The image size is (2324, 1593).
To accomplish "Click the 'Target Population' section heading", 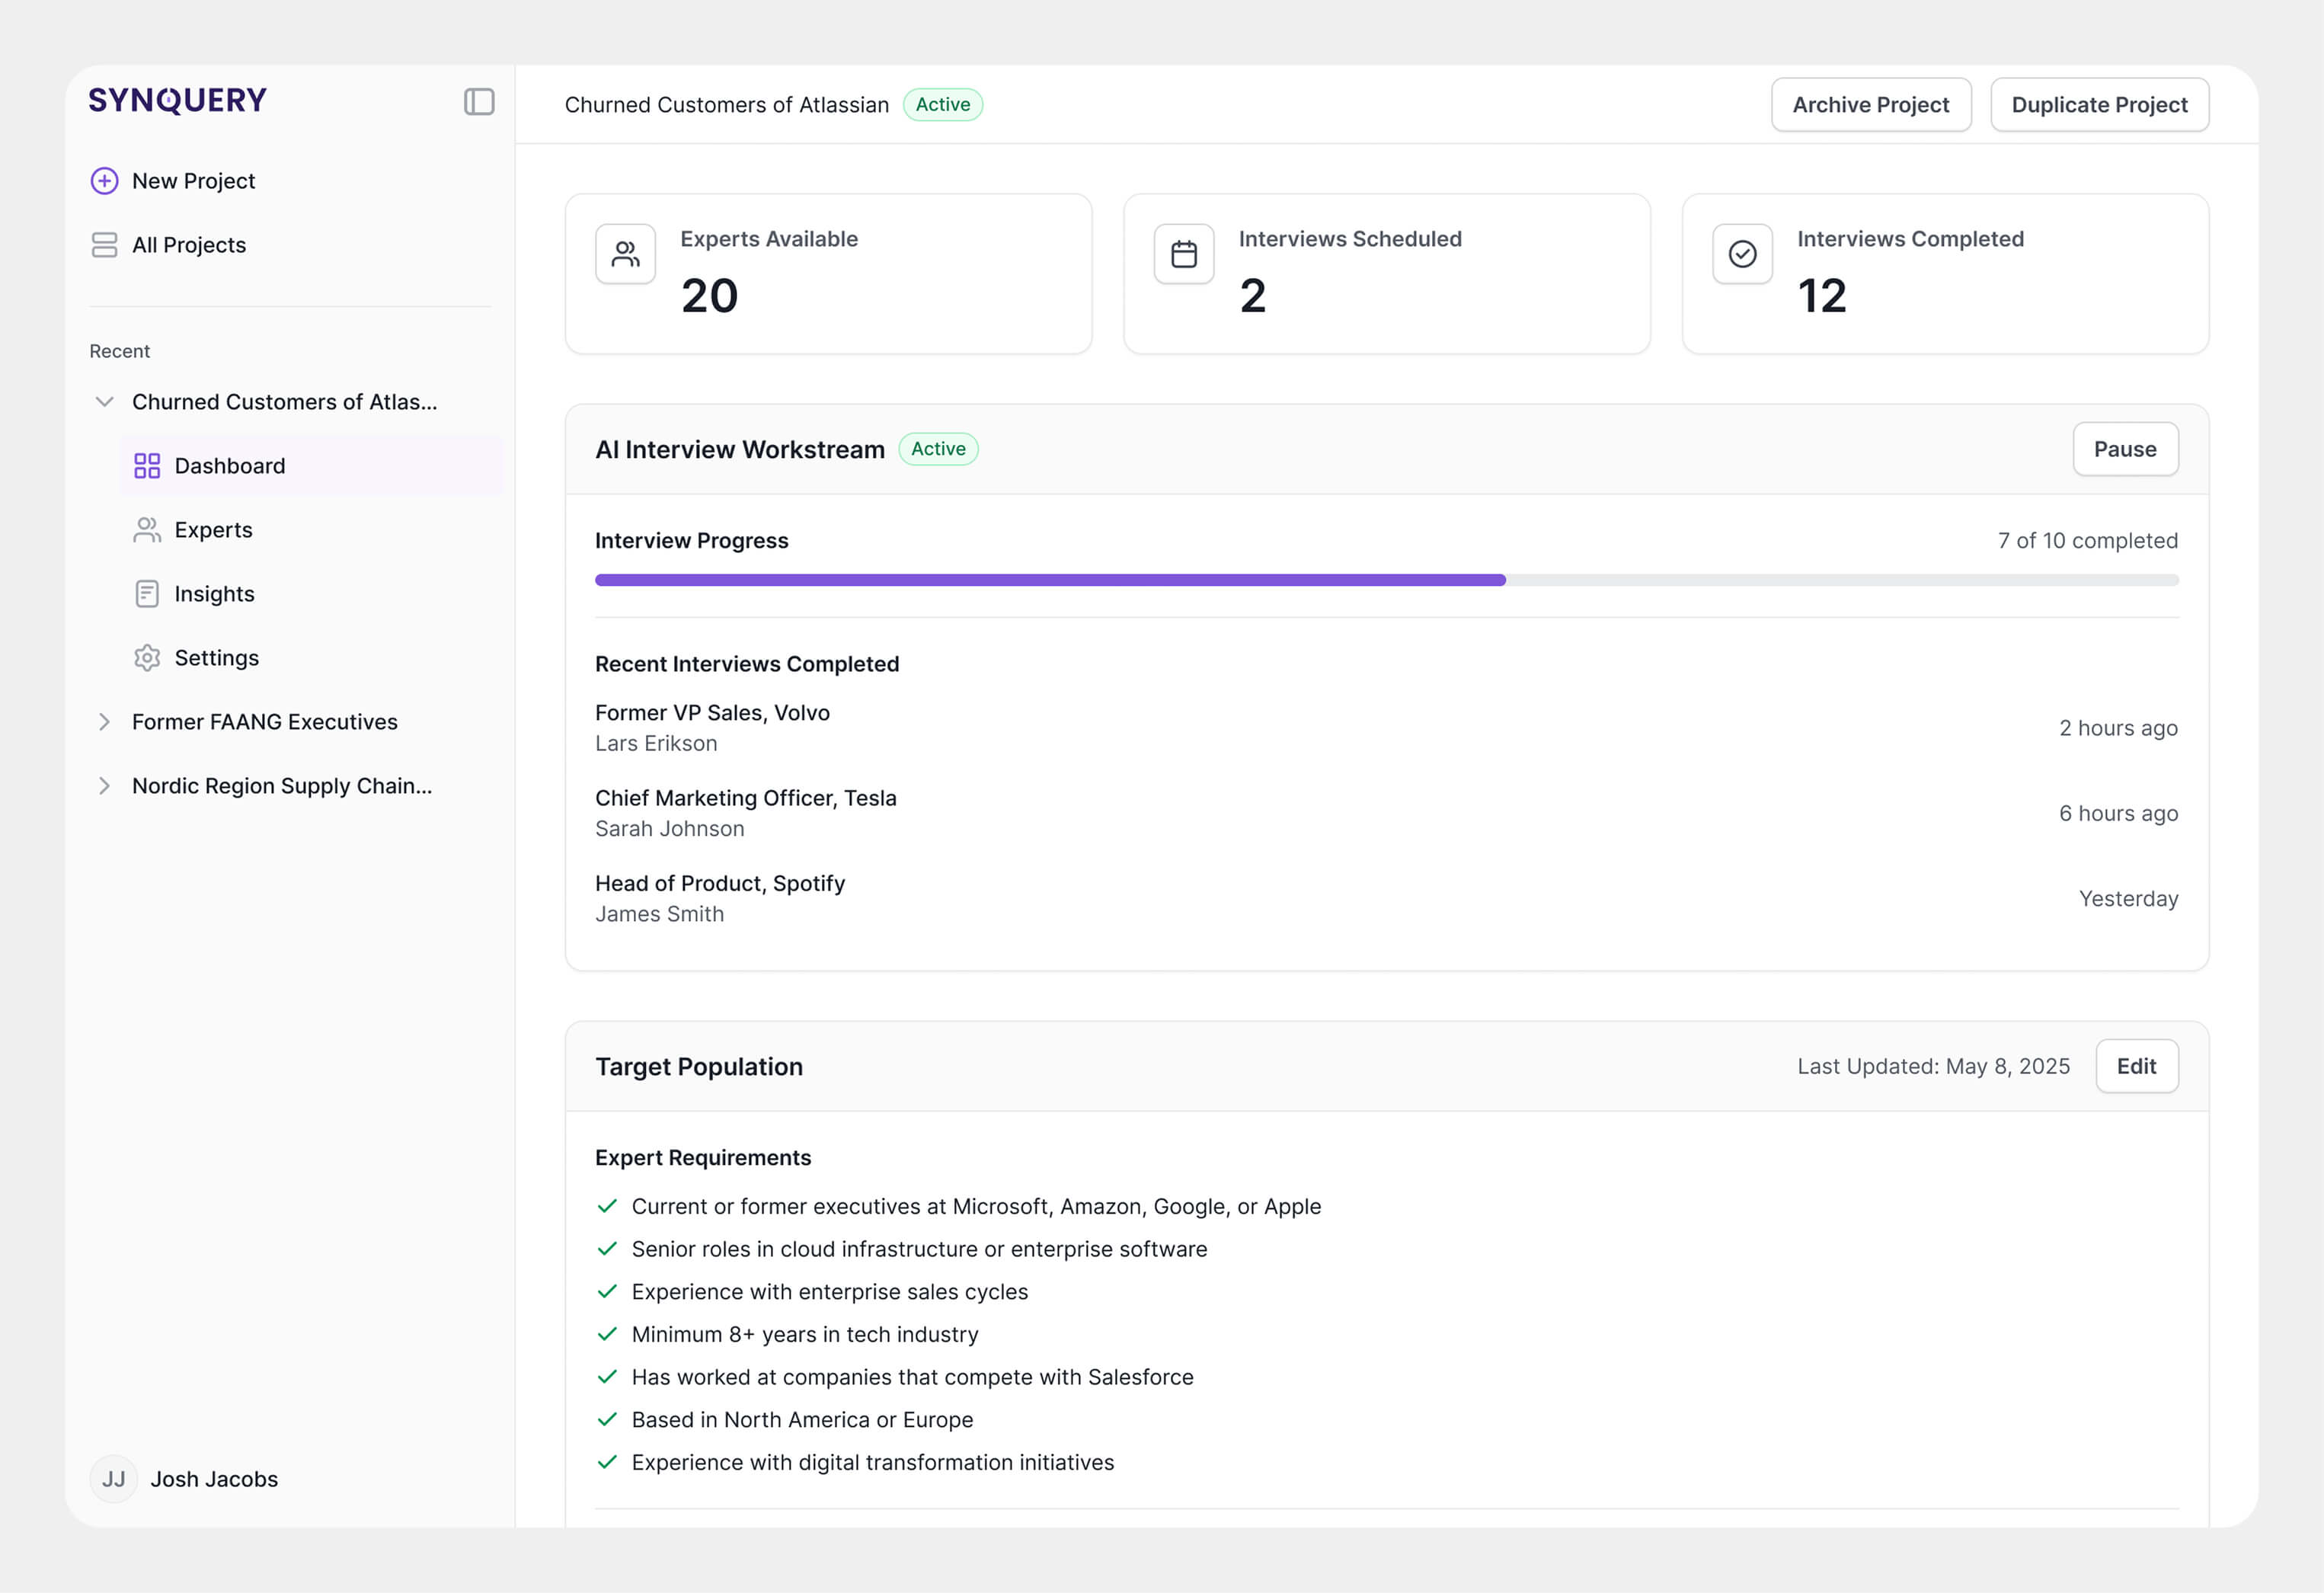I will pyautogui.click(x=699, y=1066).
